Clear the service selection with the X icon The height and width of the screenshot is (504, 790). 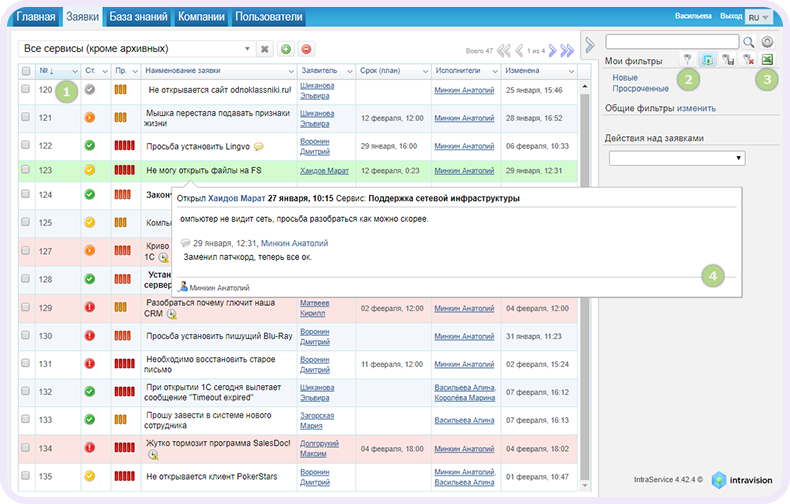point(265,49)
